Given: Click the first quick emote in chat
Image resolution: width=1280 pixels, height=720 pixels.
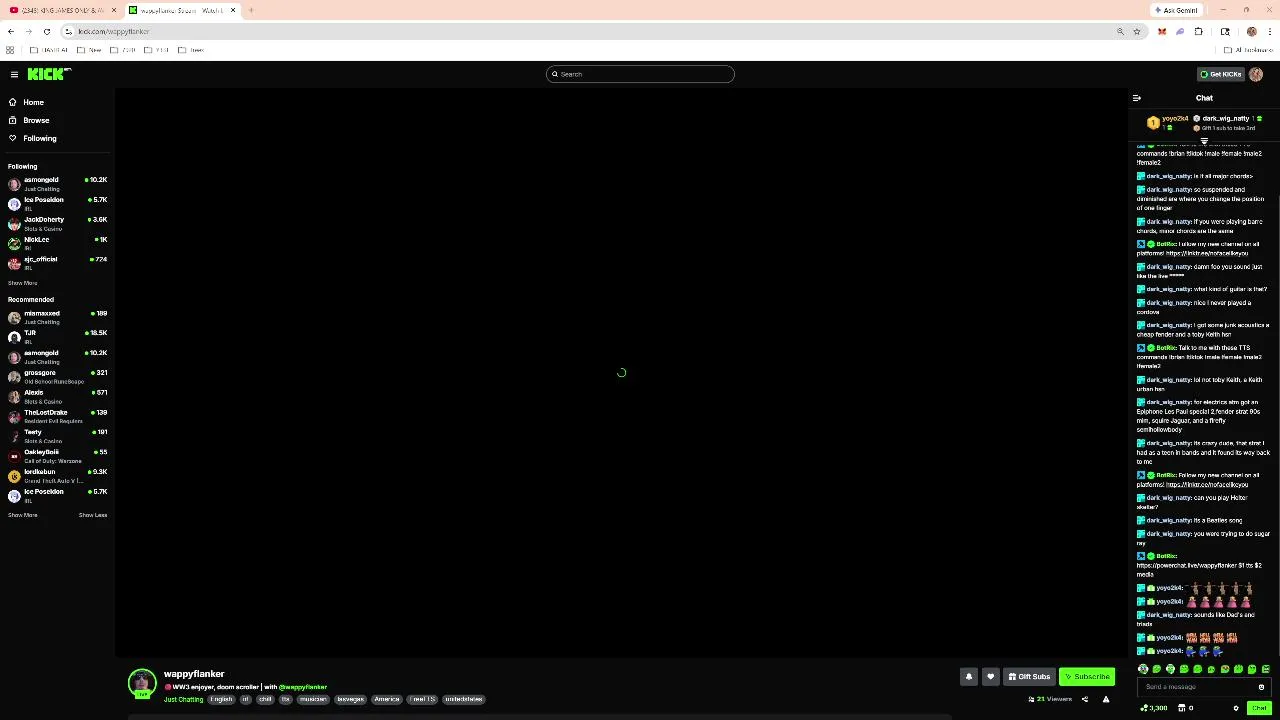Looking at the screenshot, I should click(x=1143, y=669).
